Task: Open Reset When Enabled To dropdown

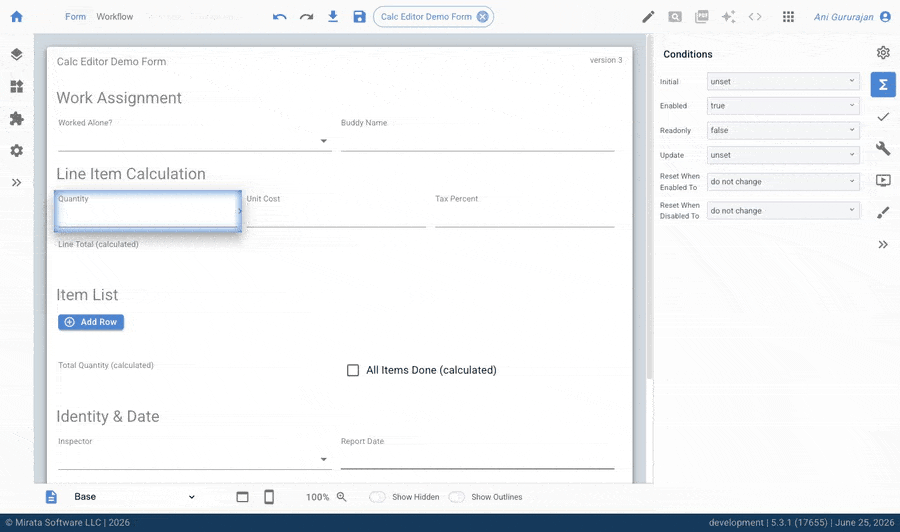Action: pyautogui.click(x=783, y=181)
